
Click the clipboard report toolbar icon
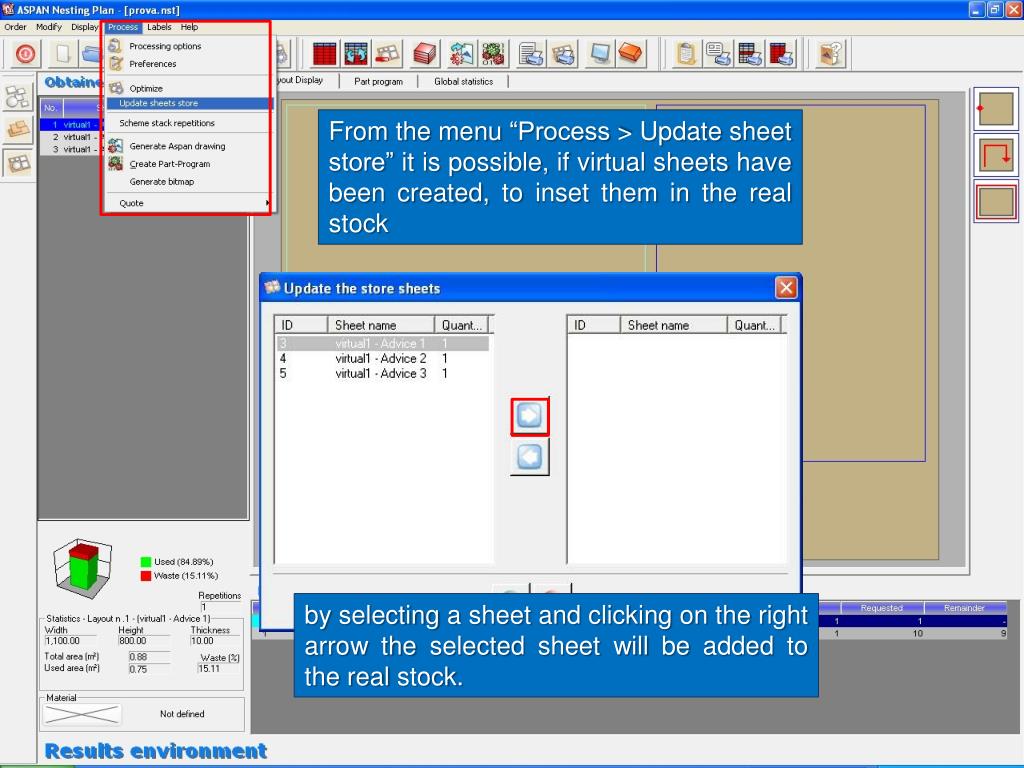pos(686,54)
